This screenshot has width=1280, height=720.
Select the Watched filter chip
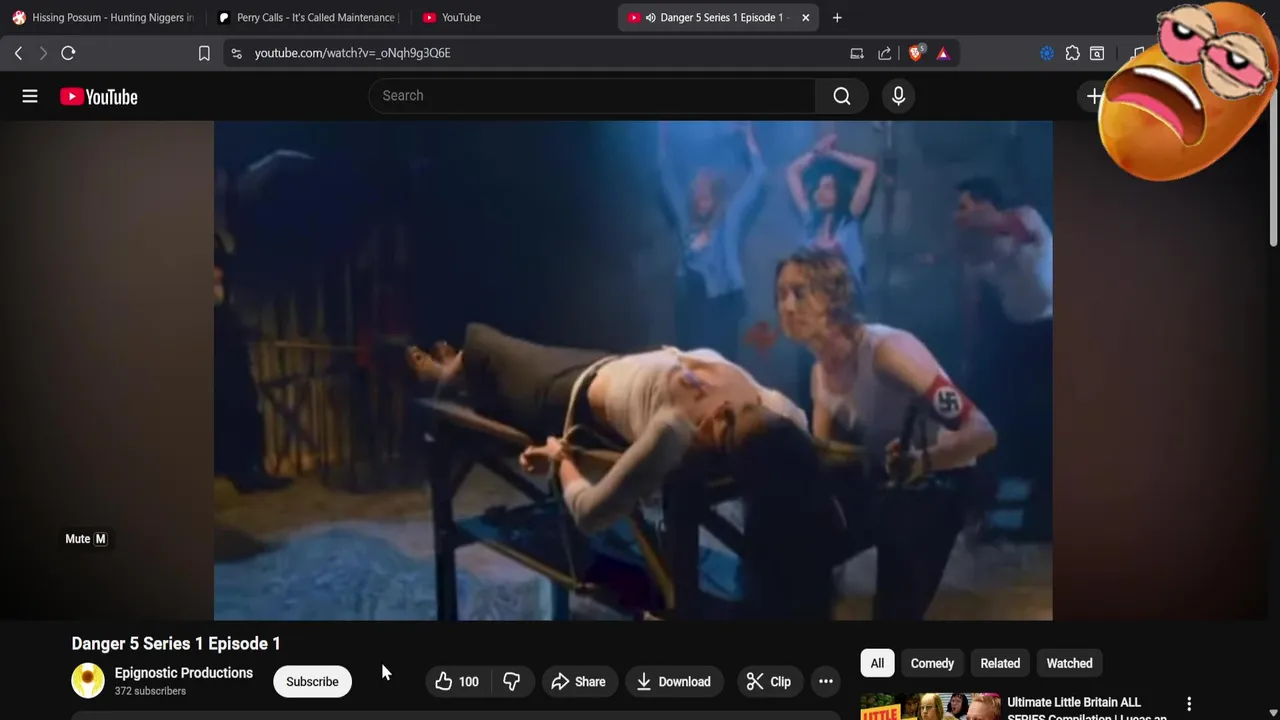click(x=1069, y=663)
